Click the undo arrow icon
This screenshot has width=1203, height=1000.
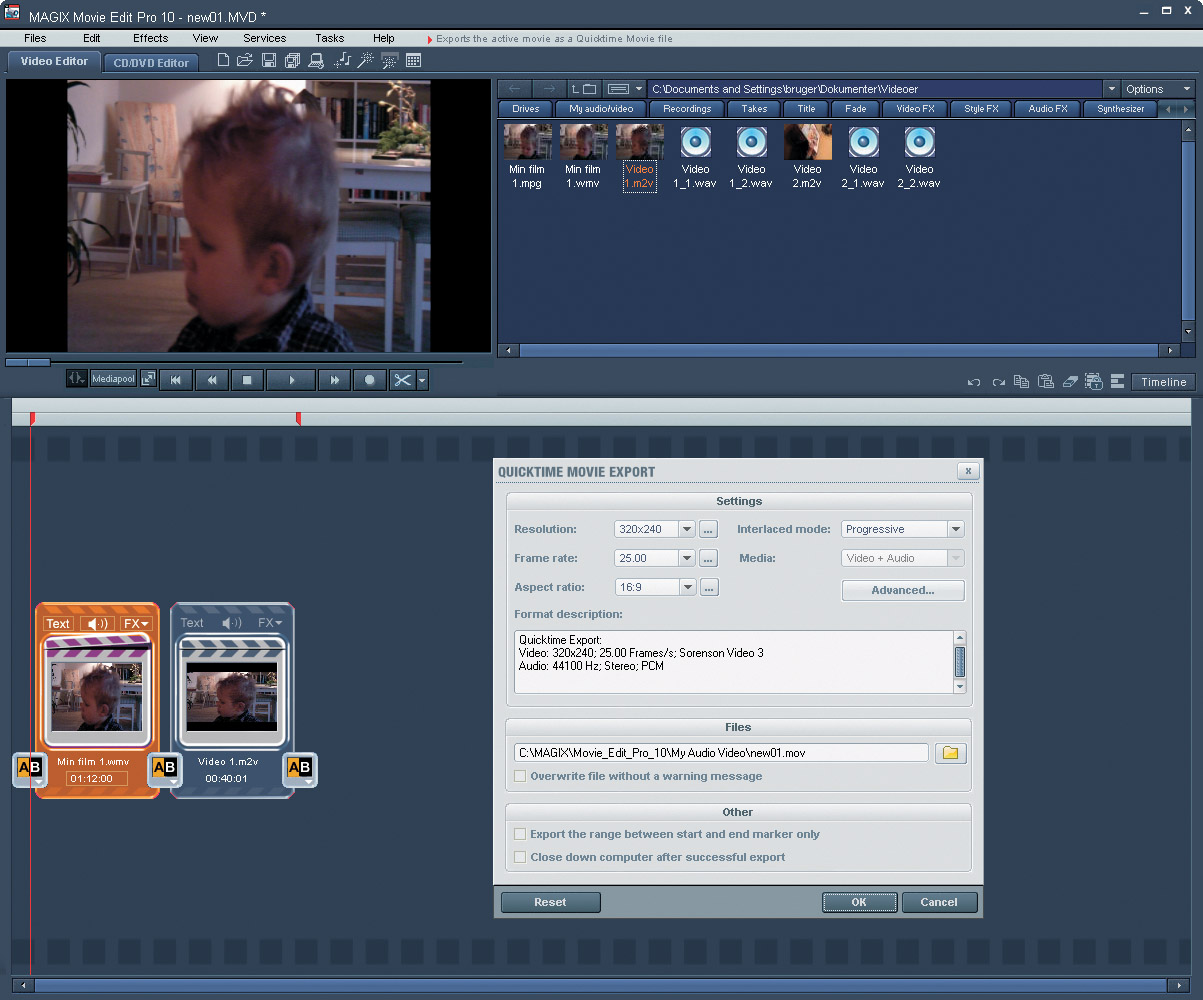(973, 382)
